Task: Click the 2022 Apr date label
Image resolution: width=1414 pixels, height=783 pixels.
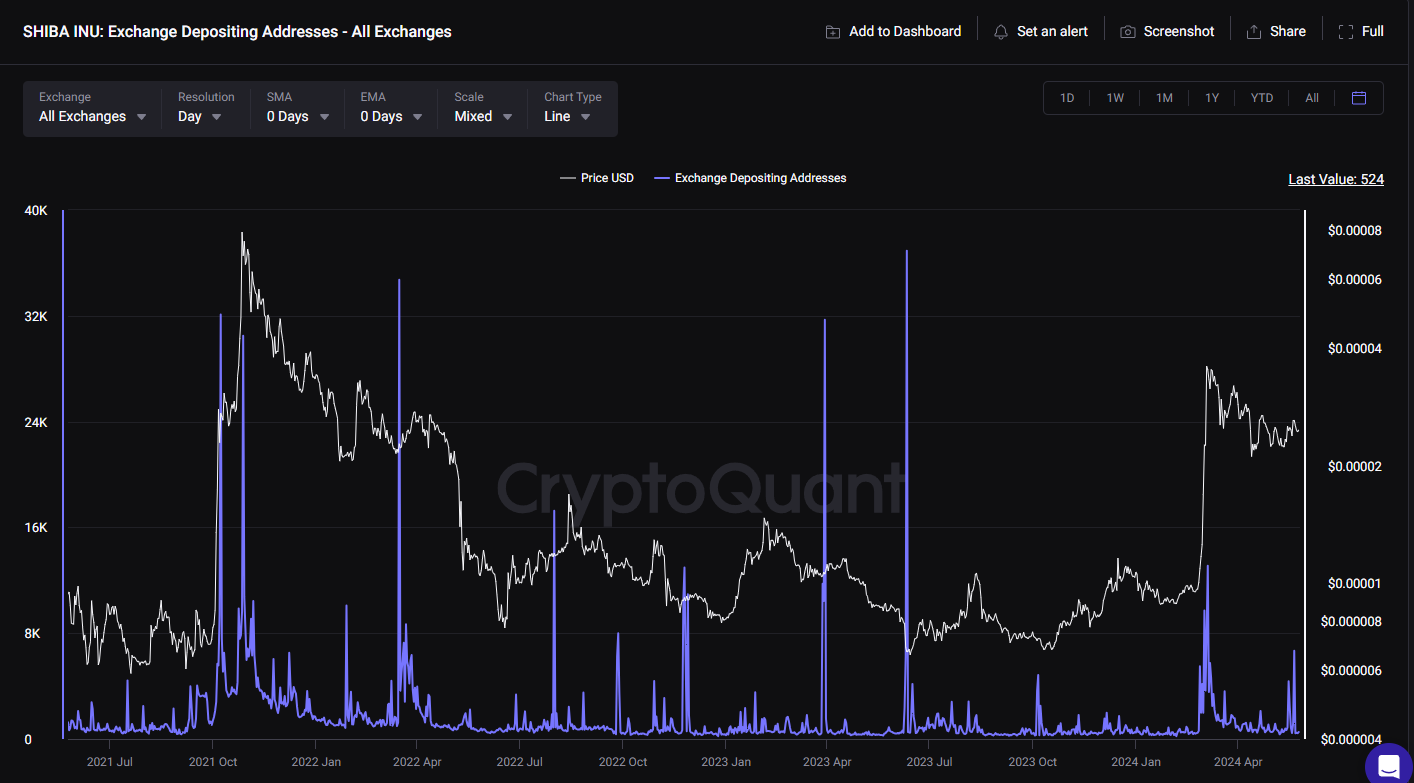Action: [x=418, y=762]
